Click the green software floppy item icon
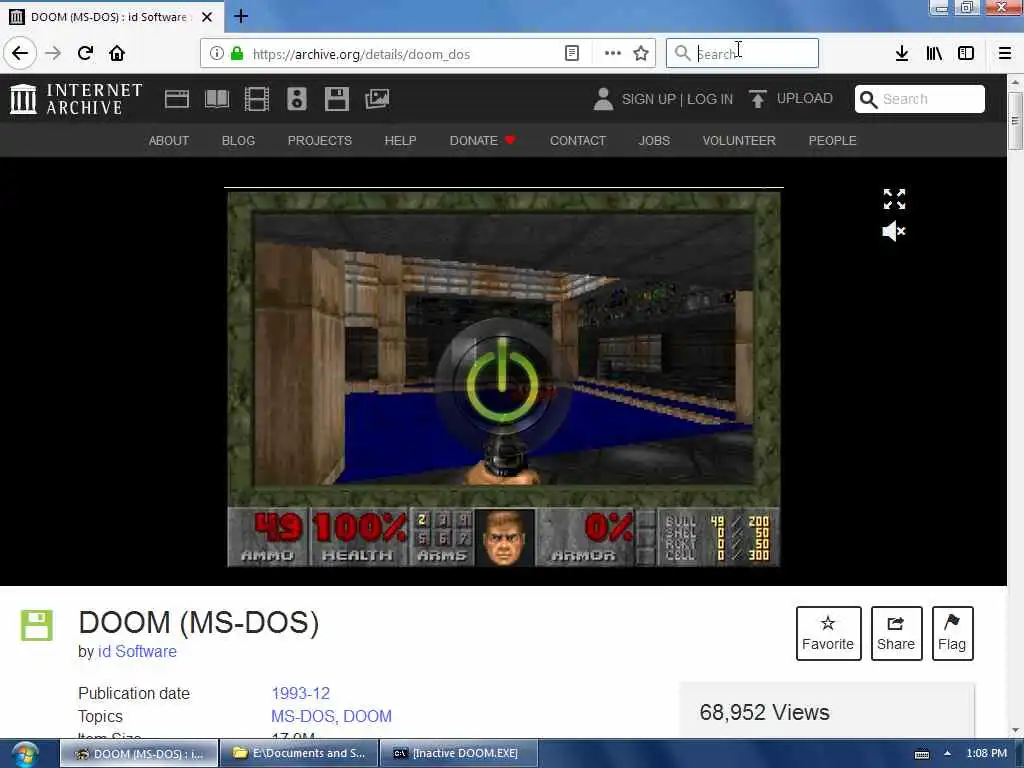The width and height of the screenshot is (1024, 768). (x=37, y=626)
